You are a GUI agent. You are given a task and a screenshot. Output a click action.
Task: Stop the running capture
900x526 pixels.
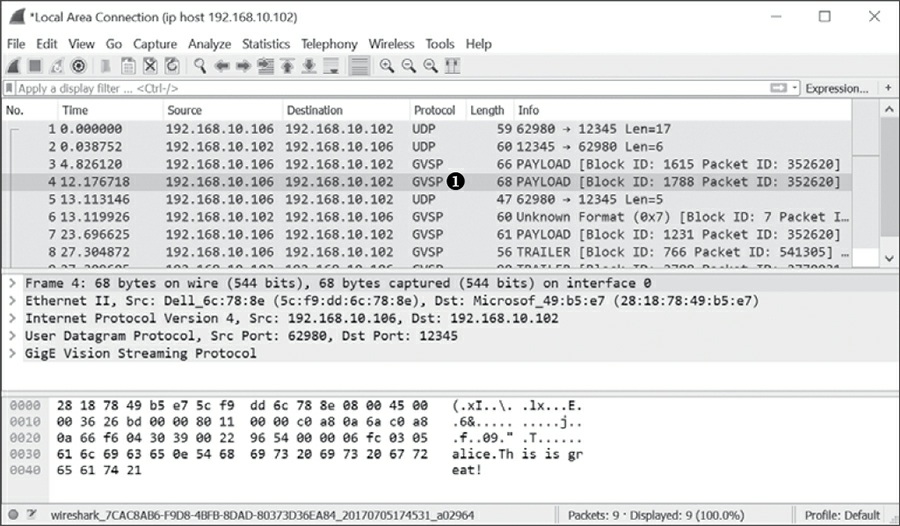(x=35, y=66)
